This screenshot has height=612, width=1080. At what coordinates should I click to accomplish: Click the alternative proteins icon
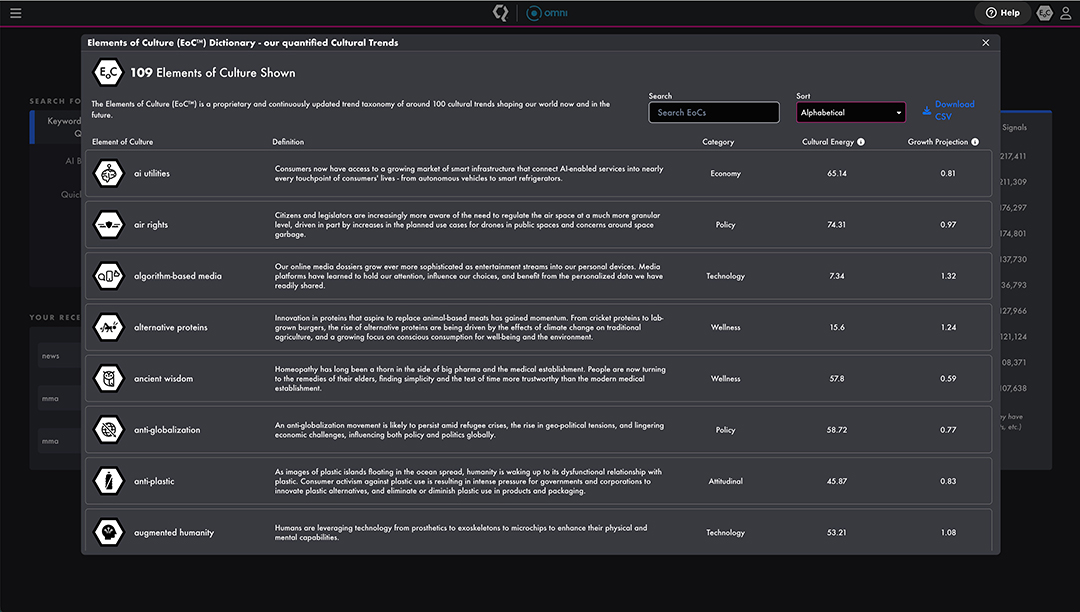click(108, 327)
